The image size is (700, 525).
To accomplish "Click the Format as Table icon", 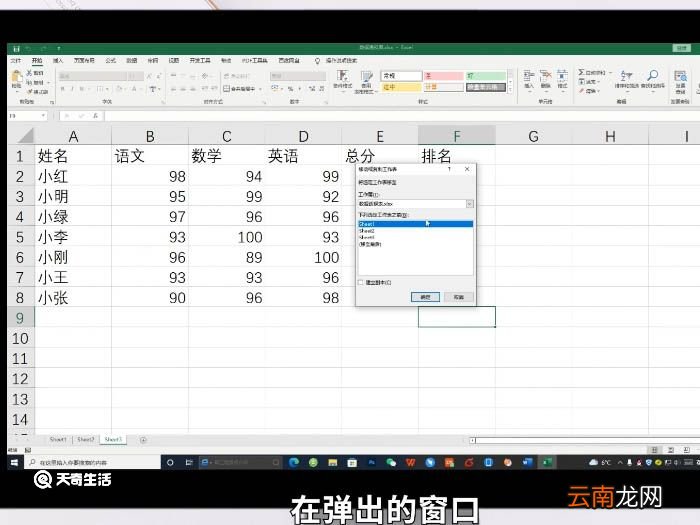I will click(367, 76).
